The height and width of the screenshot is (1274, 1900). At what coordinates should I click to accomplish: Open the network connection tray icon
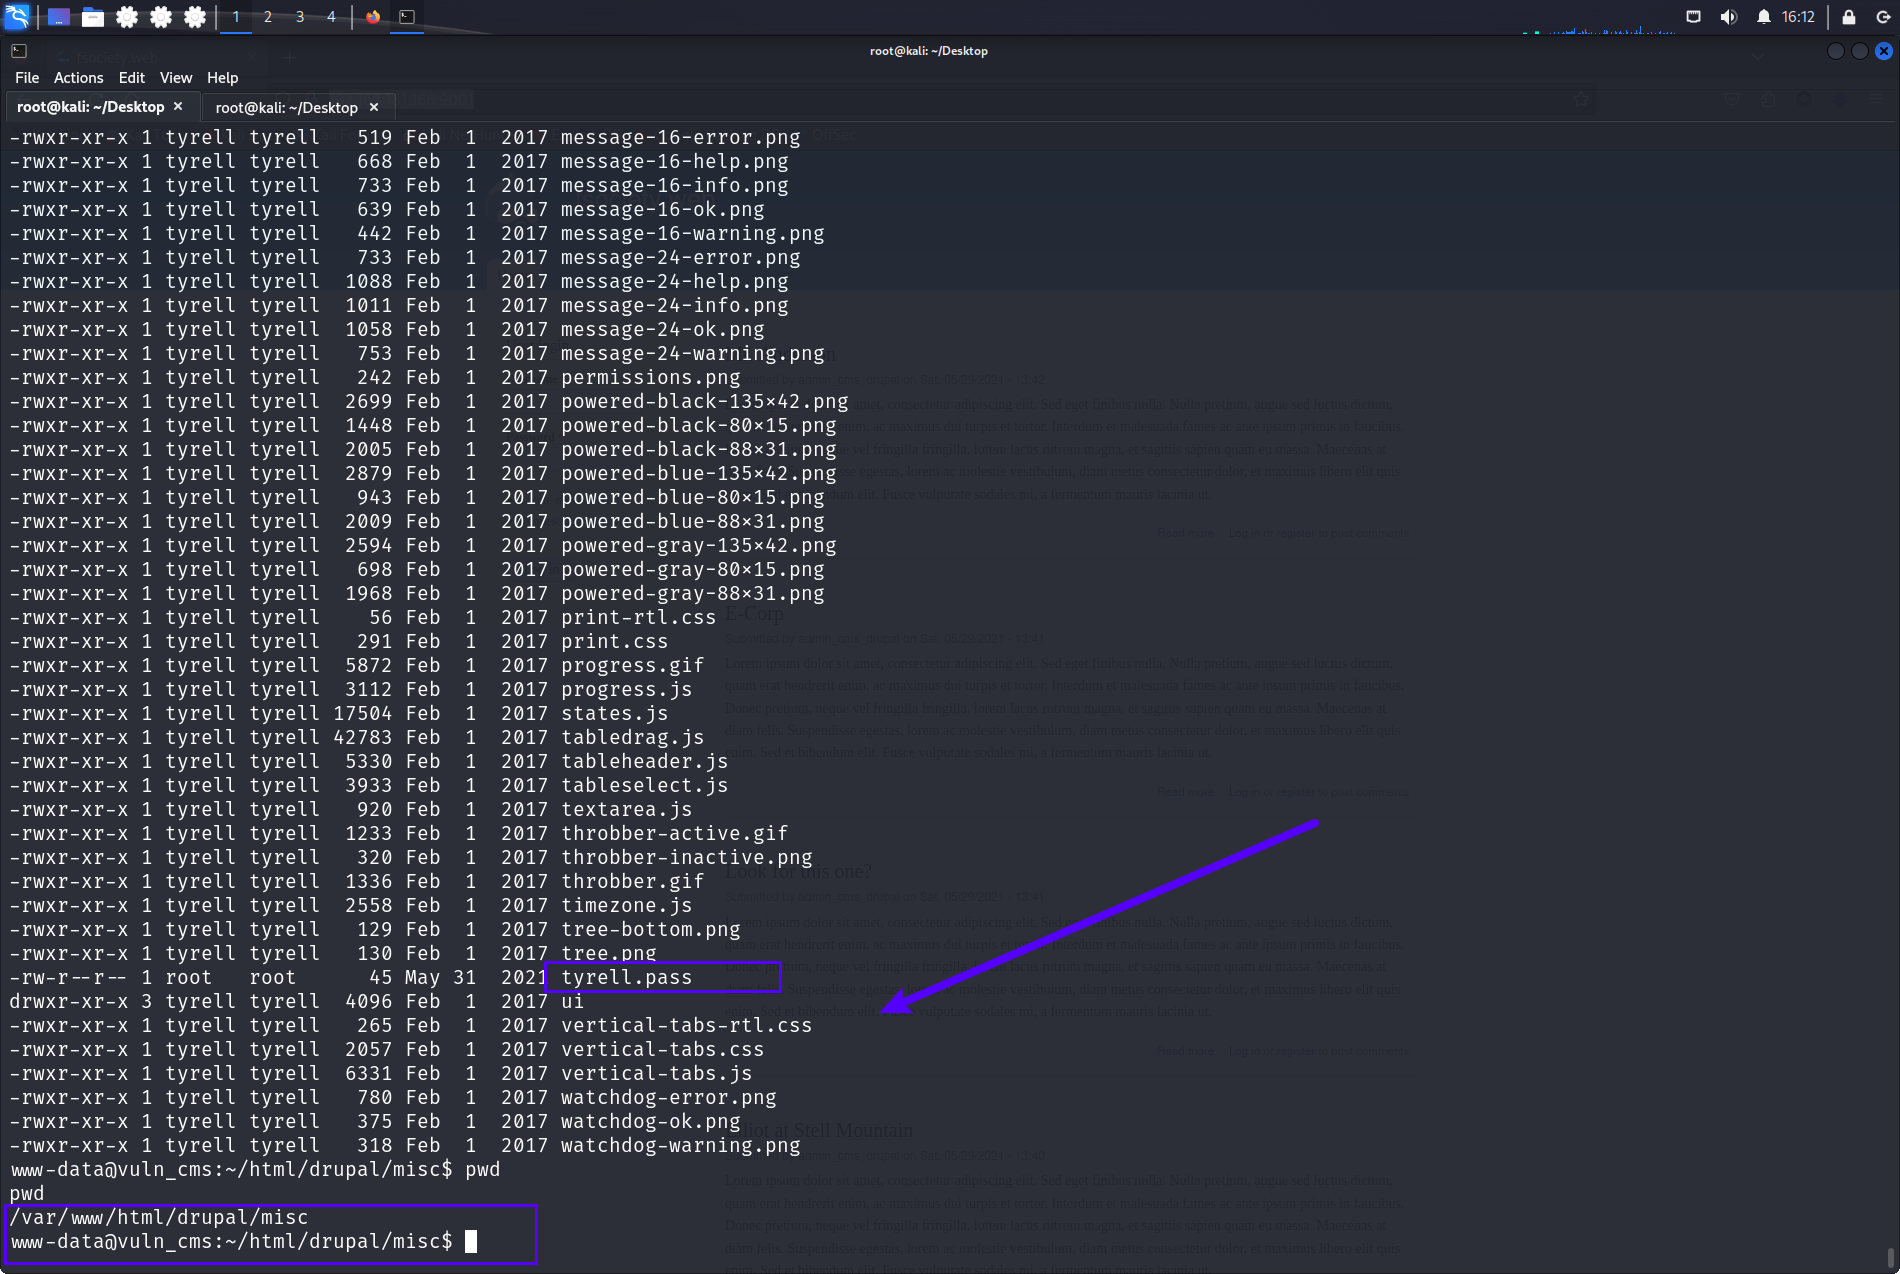[x=1693, y=17]
